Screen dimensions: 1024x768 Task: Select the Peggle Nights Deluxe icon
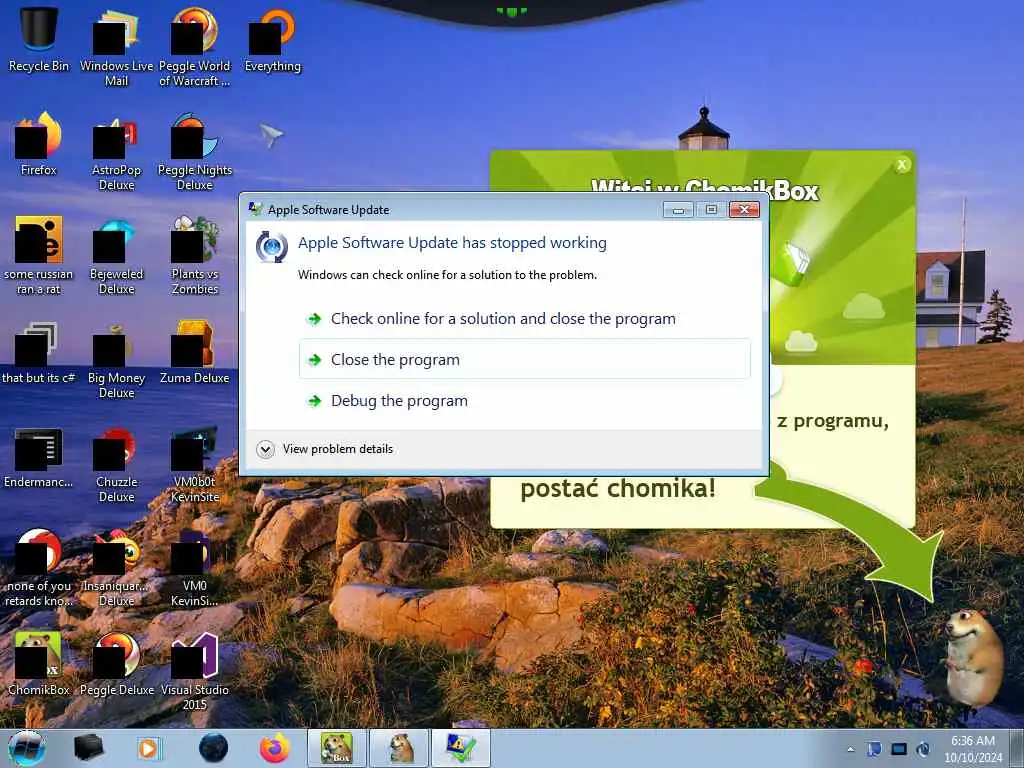click(x=195, y=152)
